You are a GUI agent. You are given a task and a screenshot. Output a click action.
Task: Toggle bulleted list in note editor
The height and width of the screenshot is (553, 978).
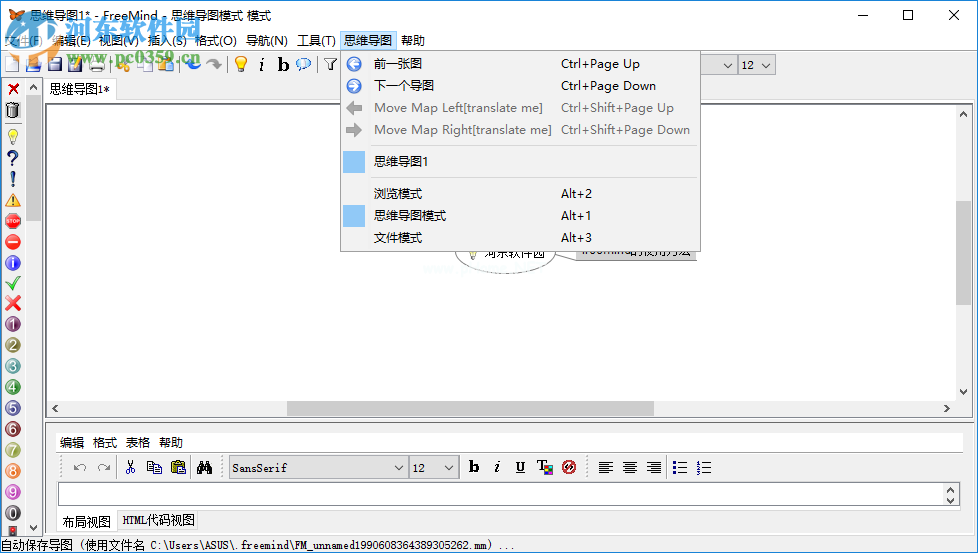coord(680,467)
